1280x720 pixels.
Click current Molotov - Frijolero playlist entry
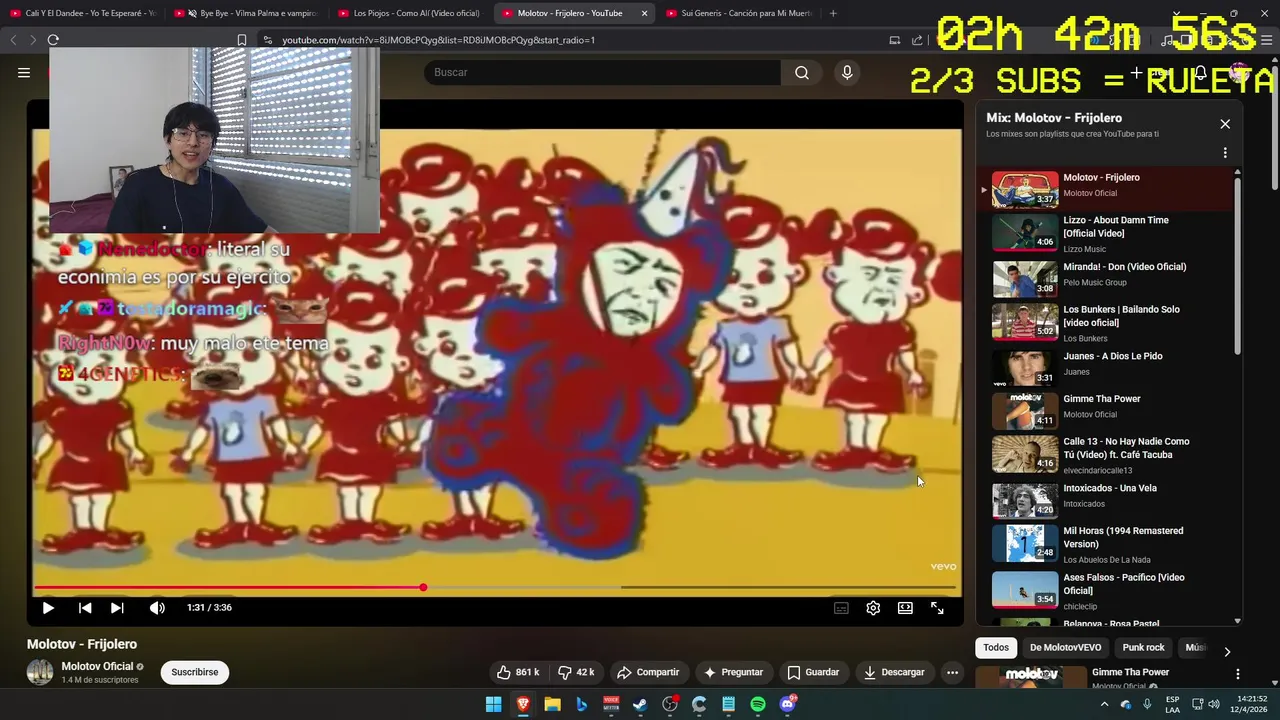coord(1105,189)
